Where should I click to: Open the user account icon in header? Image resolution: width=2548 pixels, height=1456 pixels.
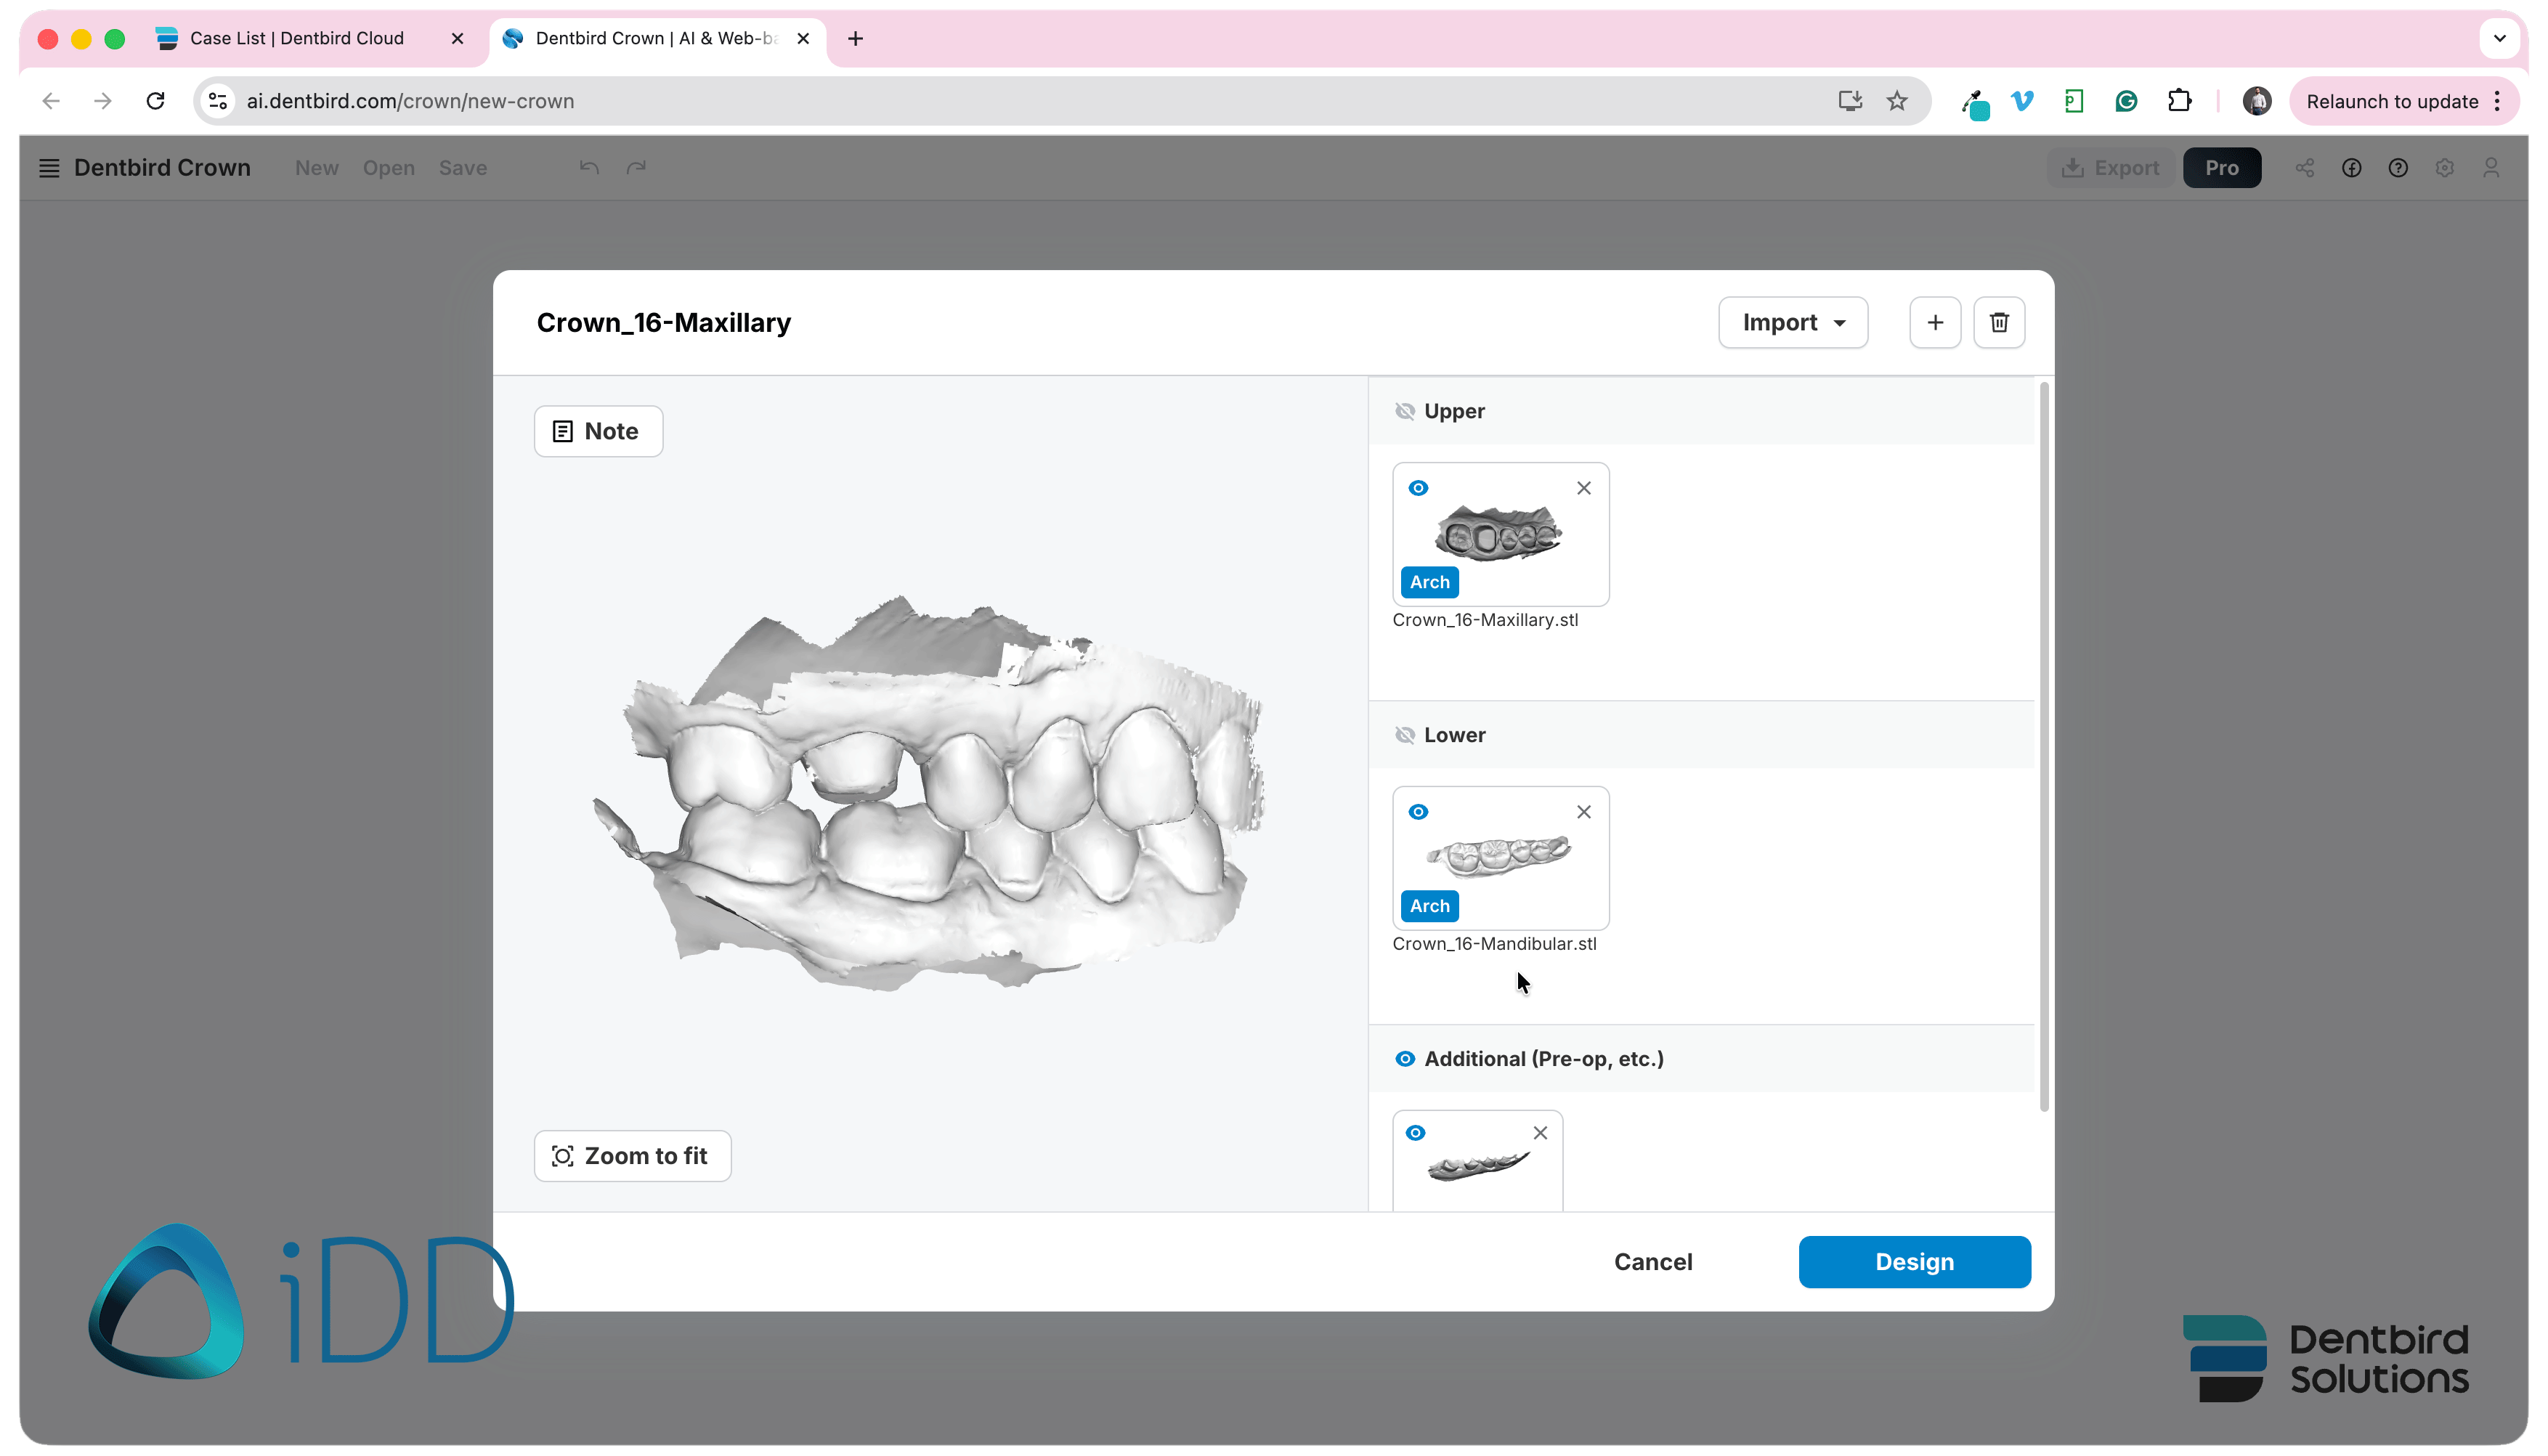coord(2491,168)
